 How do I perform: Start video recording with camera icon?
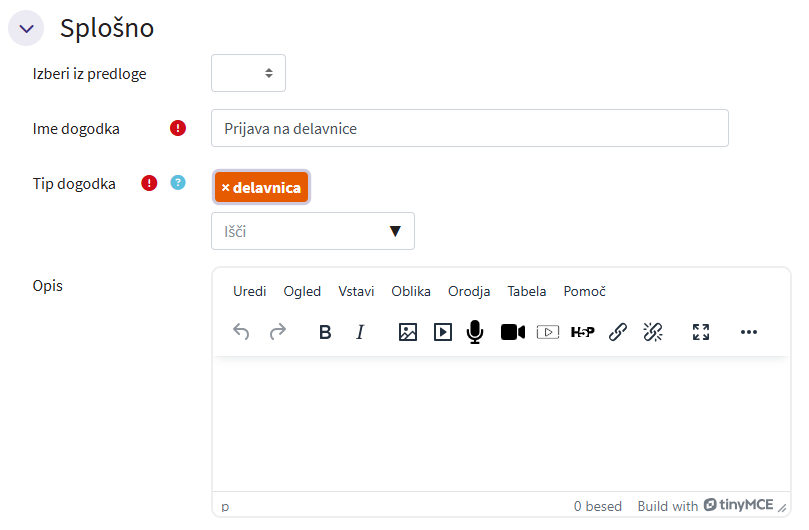tap(513, 332)
